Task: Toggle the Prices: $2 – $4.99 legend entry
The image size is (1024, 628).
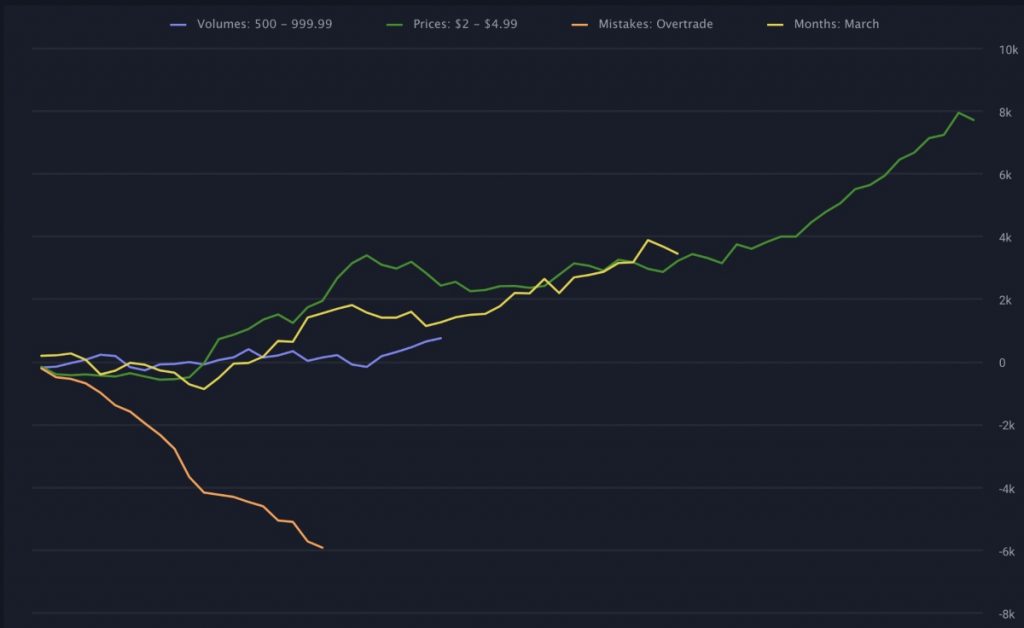Action: [452, 24]
